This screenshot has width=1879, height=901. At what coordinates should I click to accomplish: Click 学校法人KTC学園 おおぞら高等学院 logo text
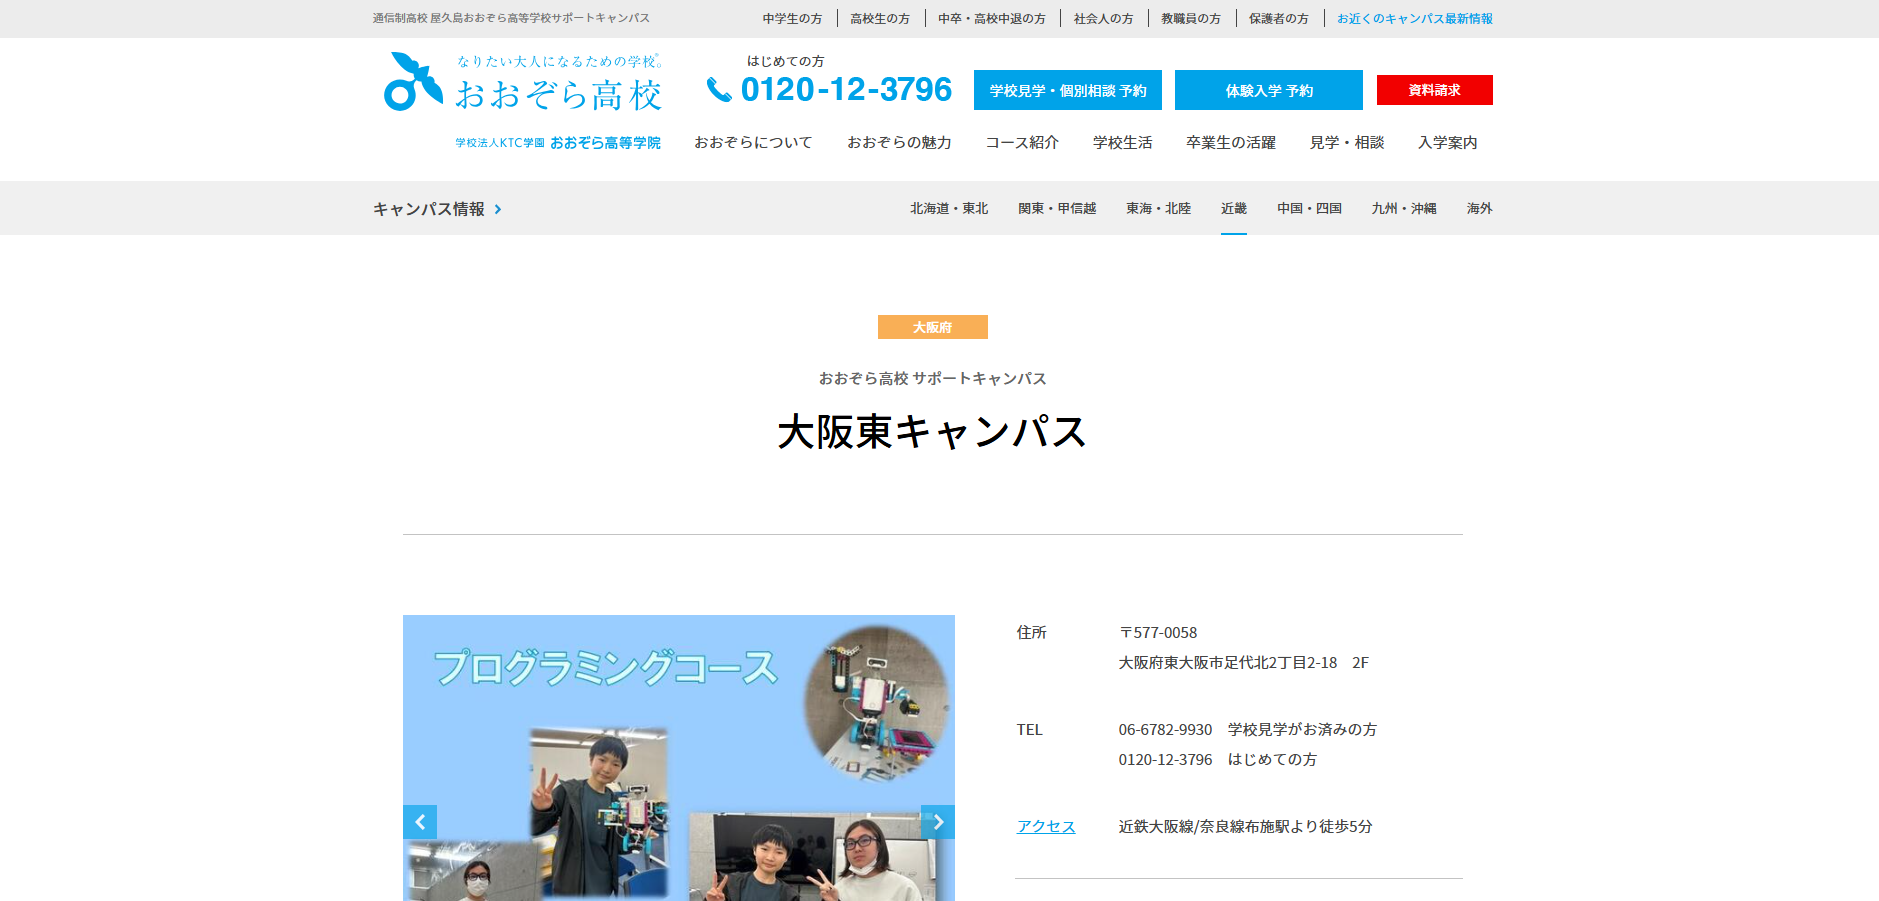coord(558,143)
